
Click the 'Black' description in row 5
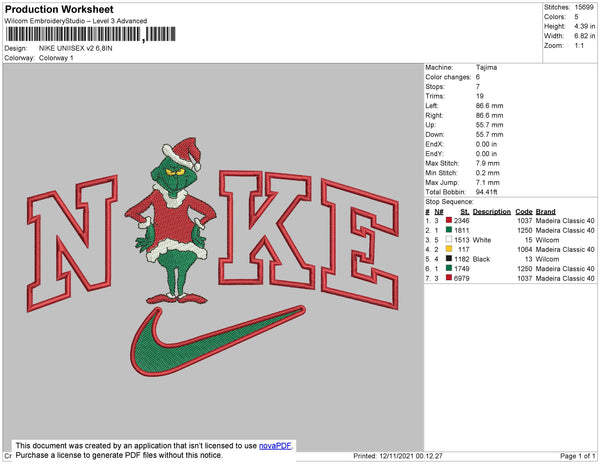(481, 259)
